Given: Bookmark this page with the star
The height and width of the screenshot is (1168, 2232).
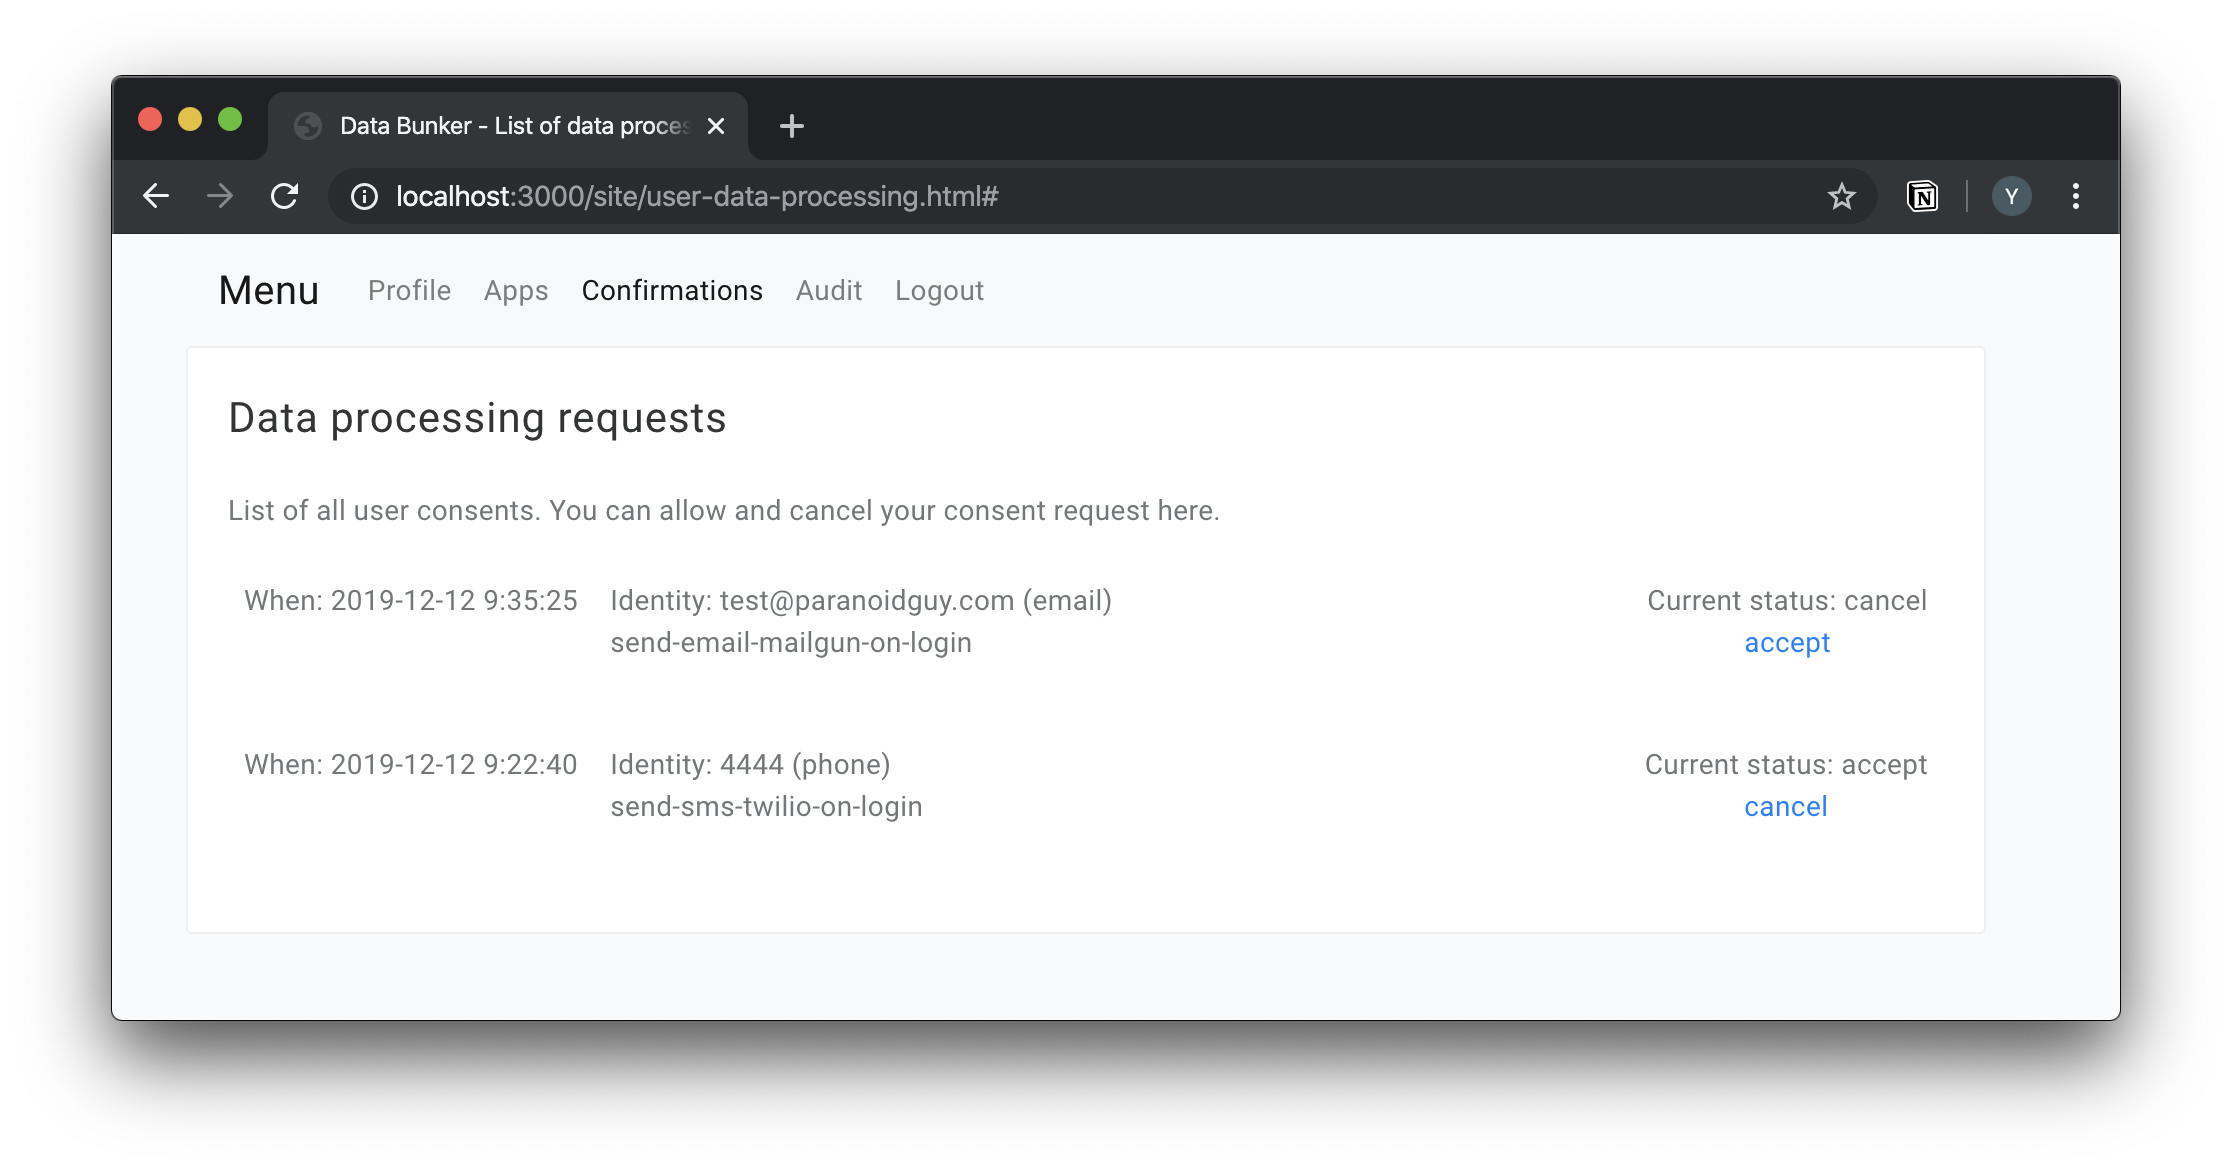Looking at the screenshot, I should pyautogui.click(x=1841, y=196).
